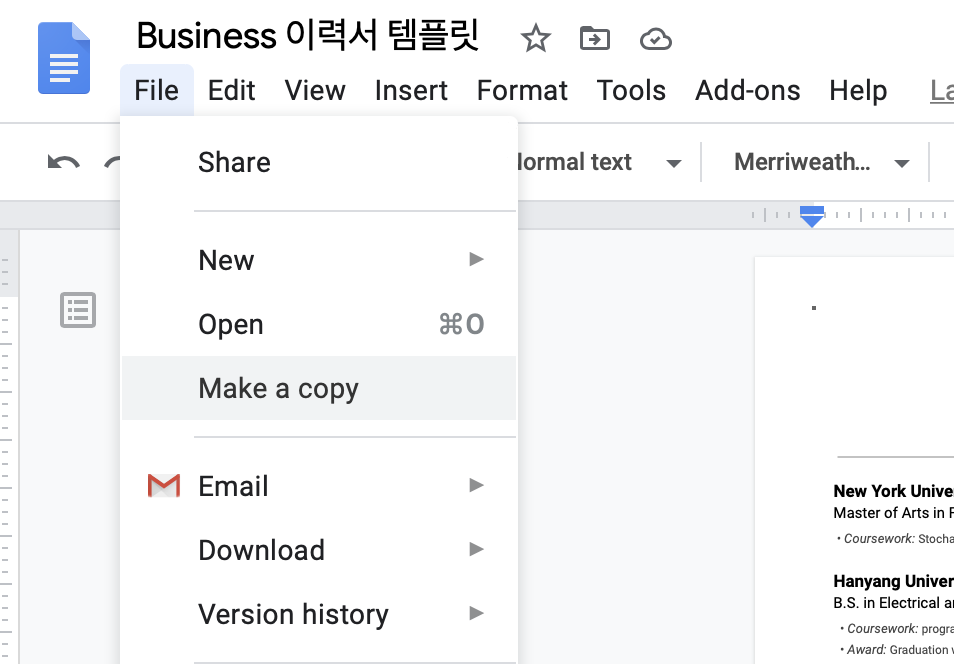The height and width of the screenshot is (664, 954).
Task: Expand the Version history submenu
Action: coord(319,614)
